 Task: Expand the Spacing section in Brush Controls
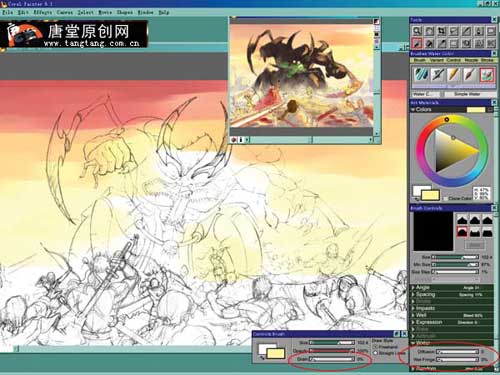pos(425,294)
